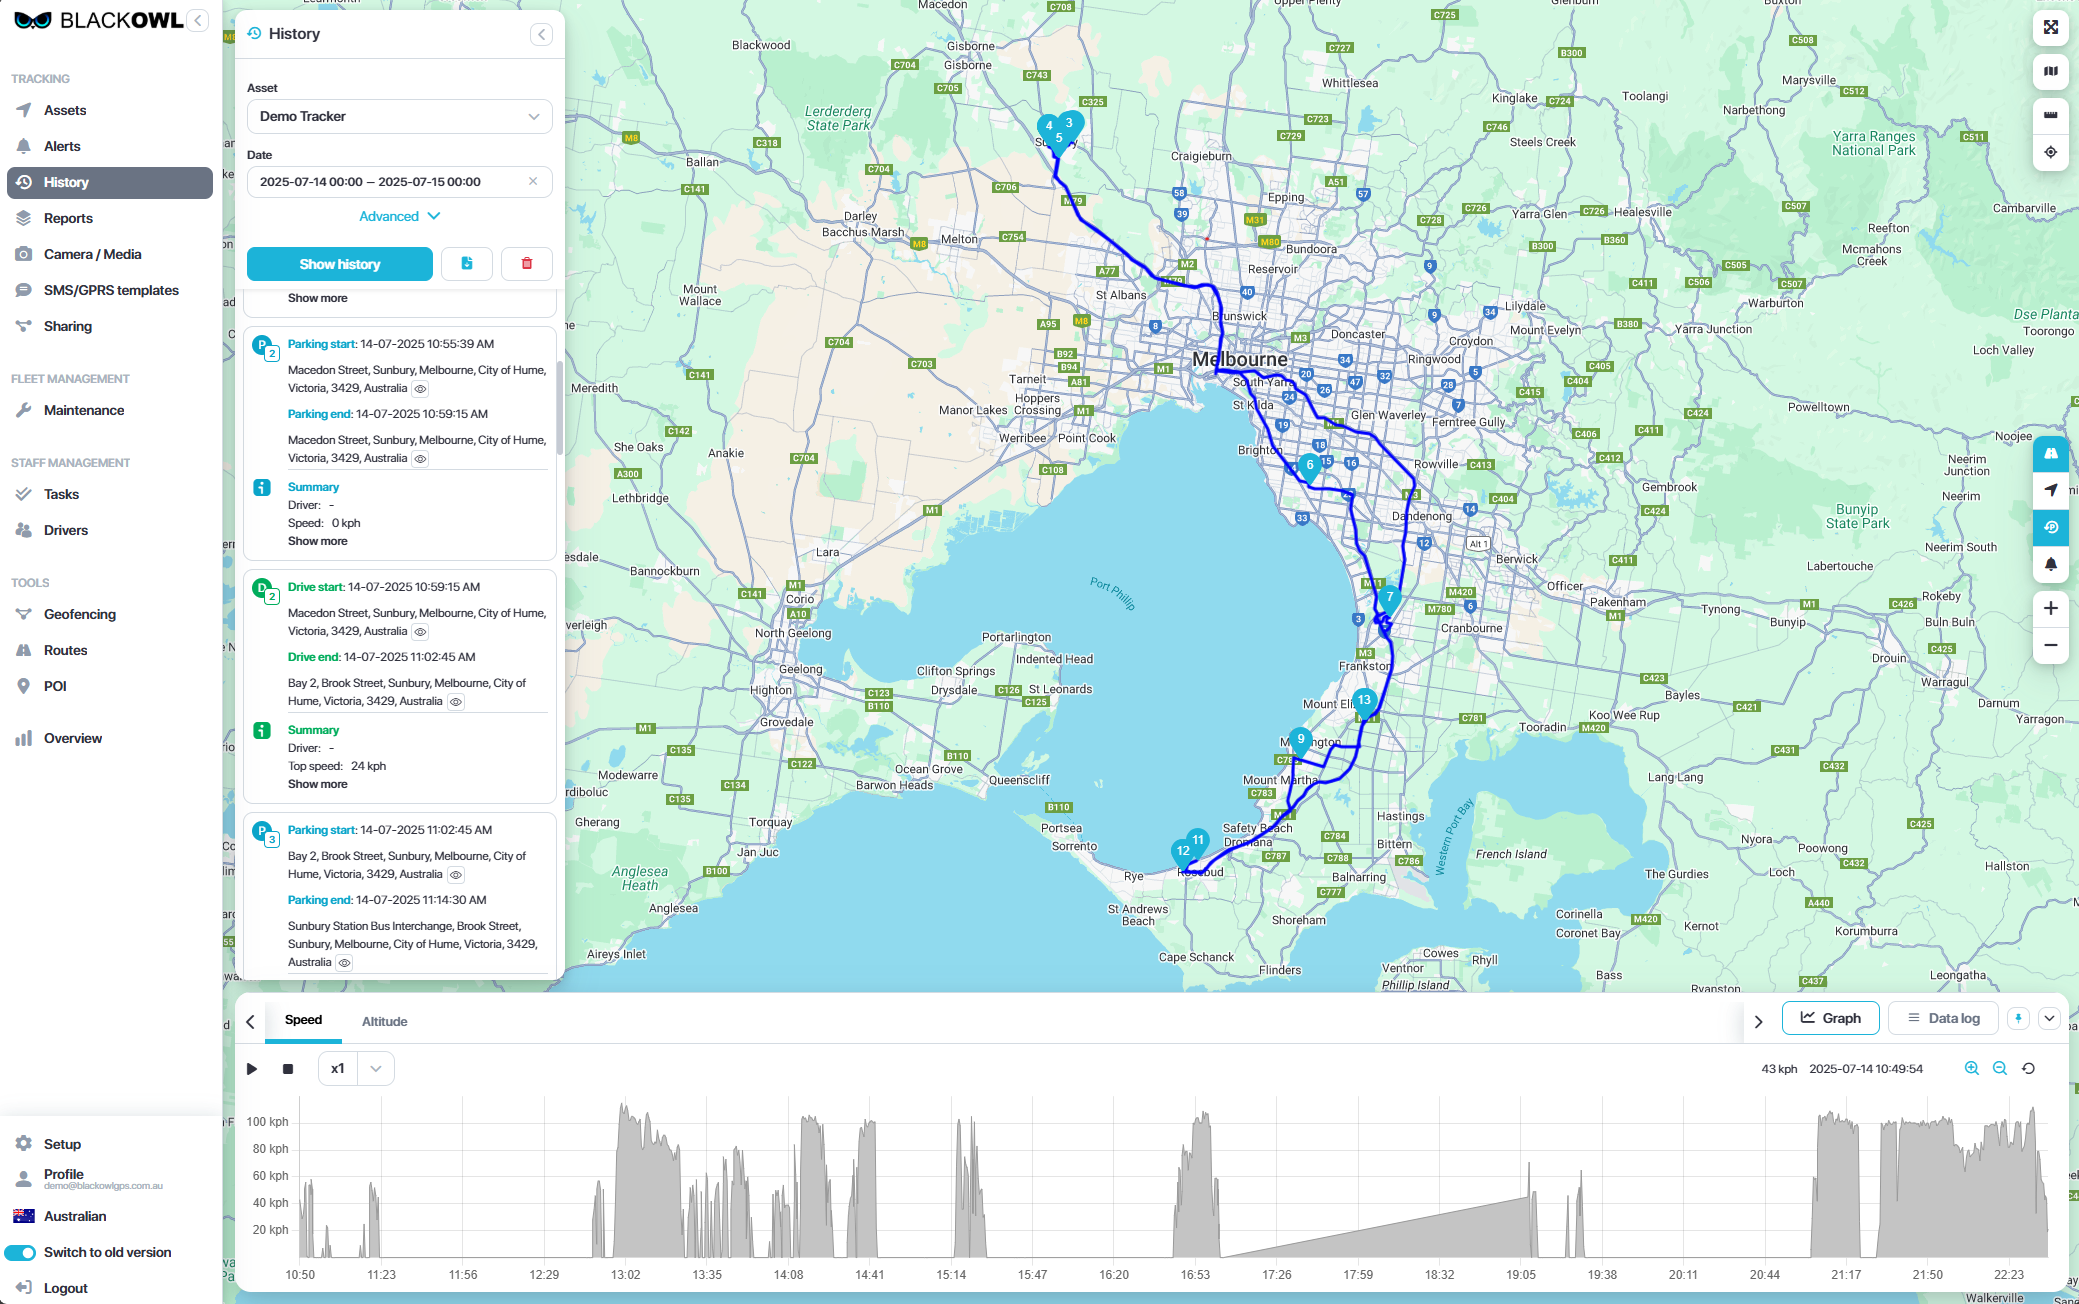The width and height of the screenshot is (2079, 1304).
Task: Expand the Advanced options
Action: click(399, 216)
